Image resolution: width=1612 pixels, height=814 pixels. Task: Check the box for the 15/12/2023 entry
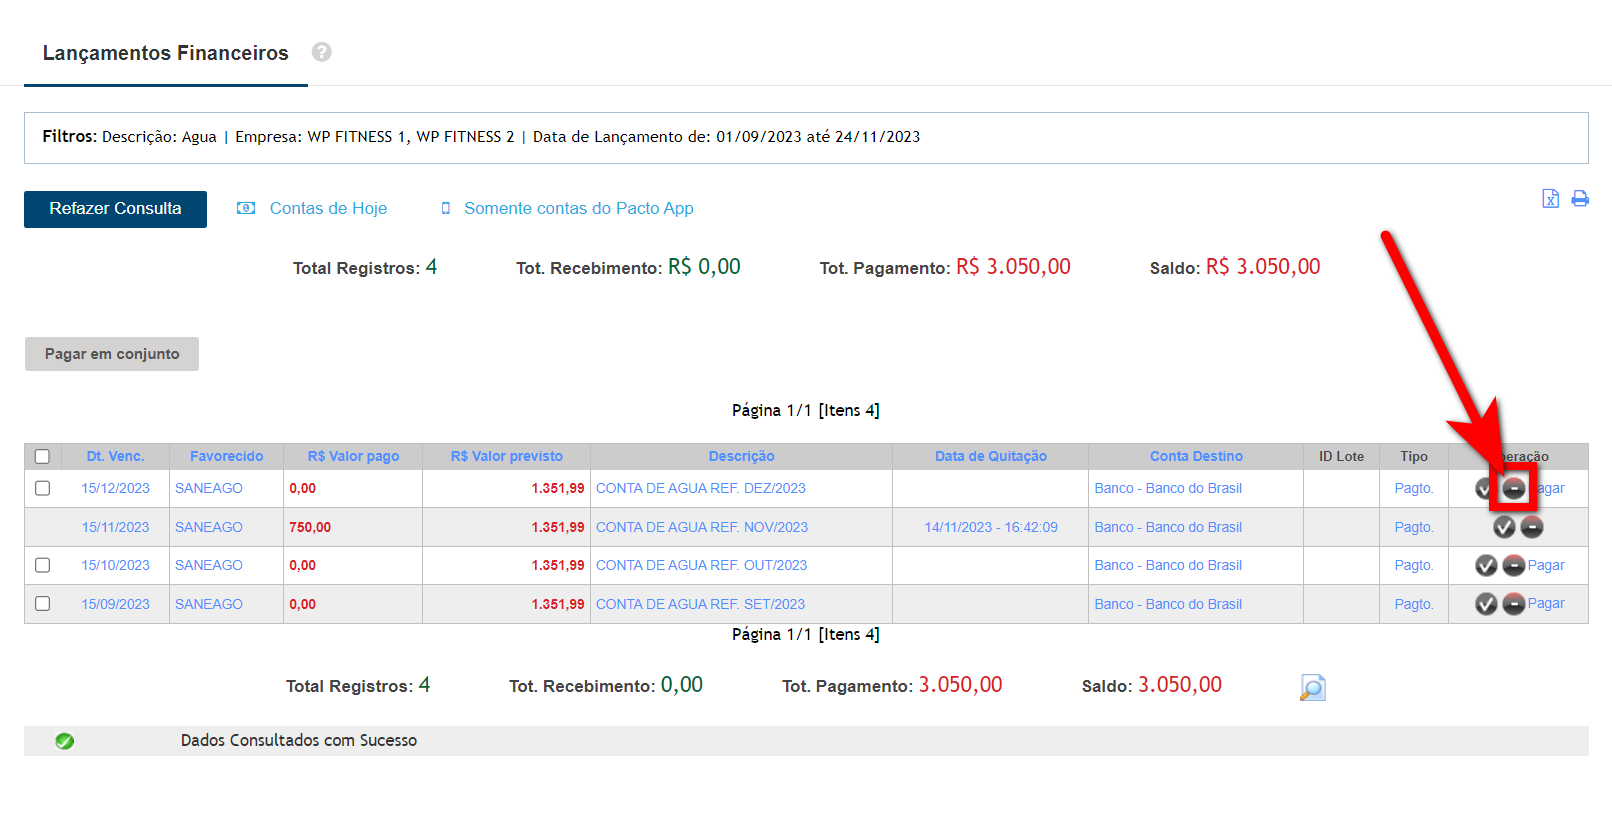coord(42,488)
